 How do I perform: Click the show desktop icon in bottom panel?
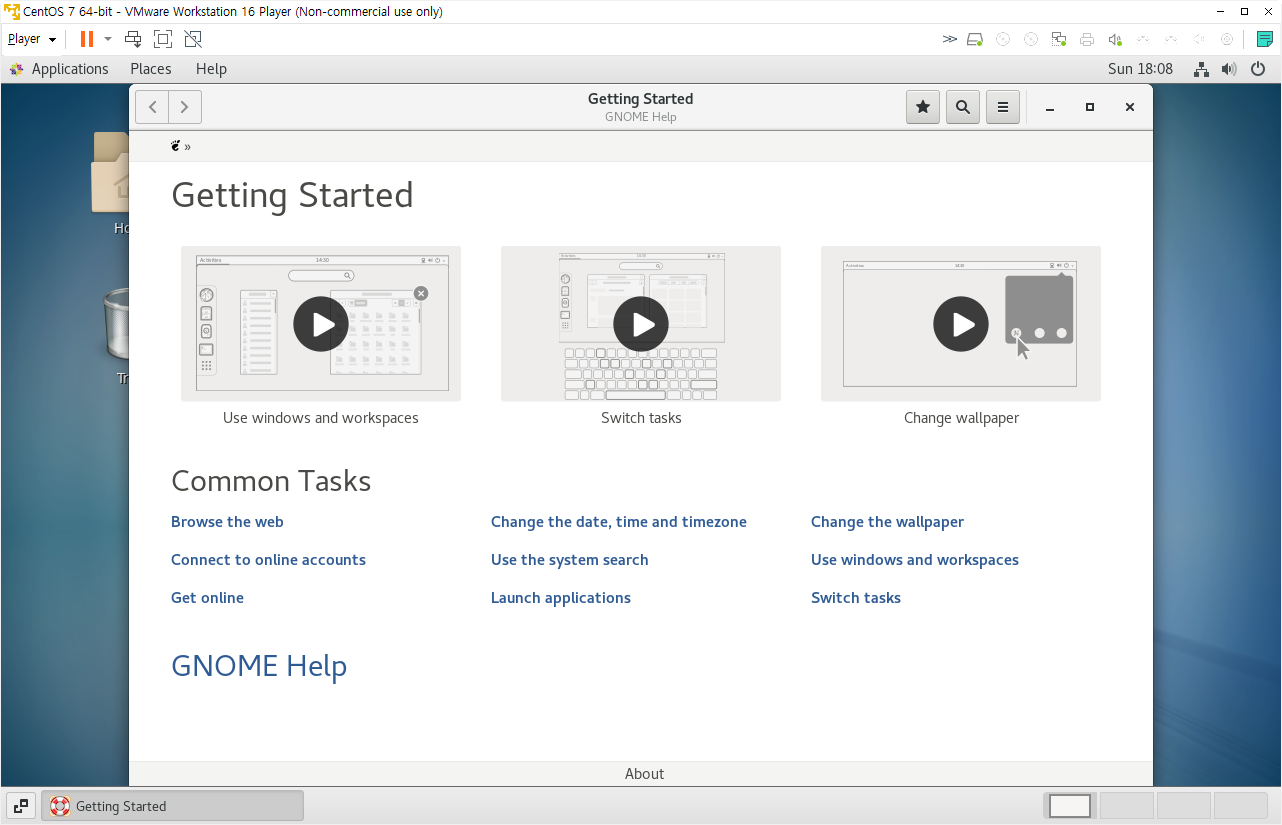pos(20,806)
